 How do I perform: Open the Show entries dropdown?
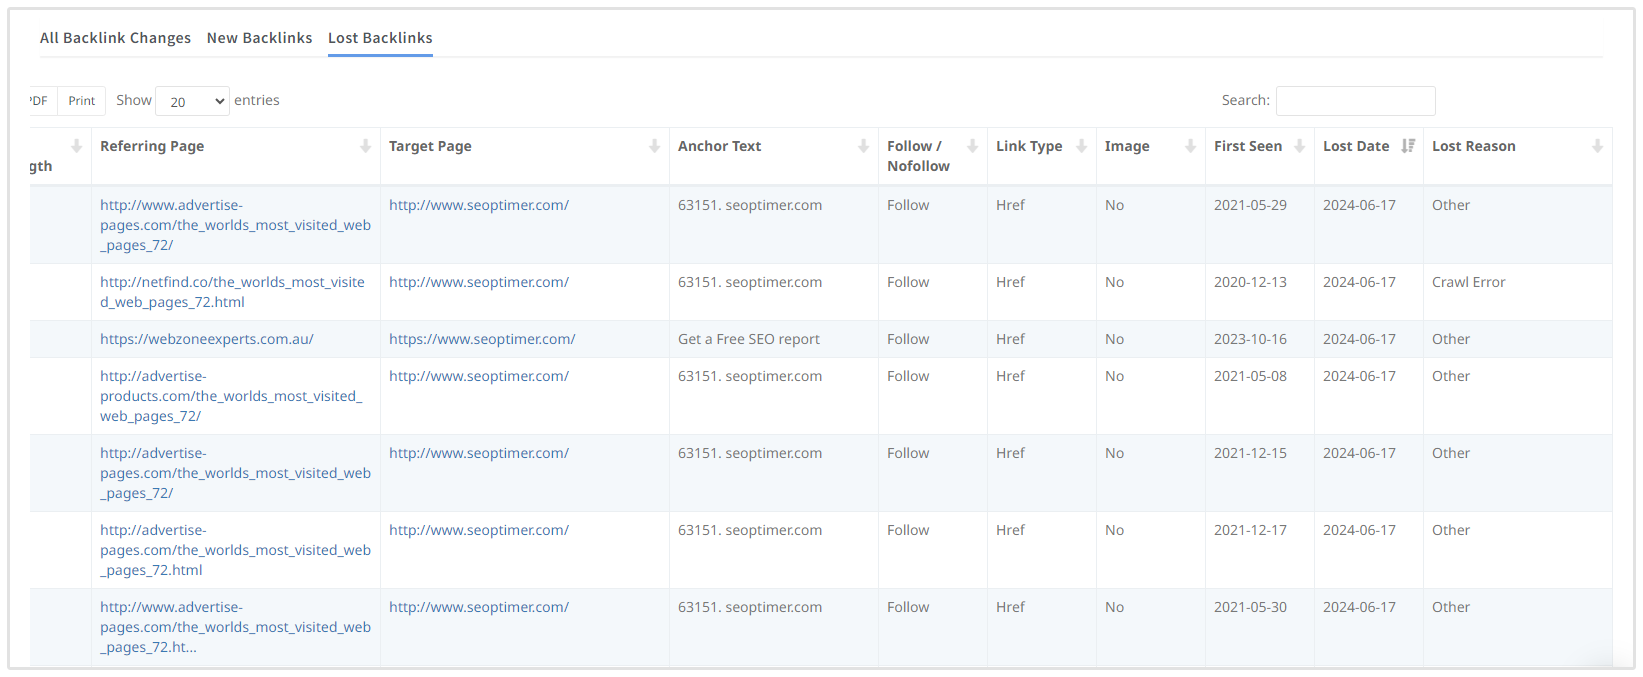tap(192, 101)
